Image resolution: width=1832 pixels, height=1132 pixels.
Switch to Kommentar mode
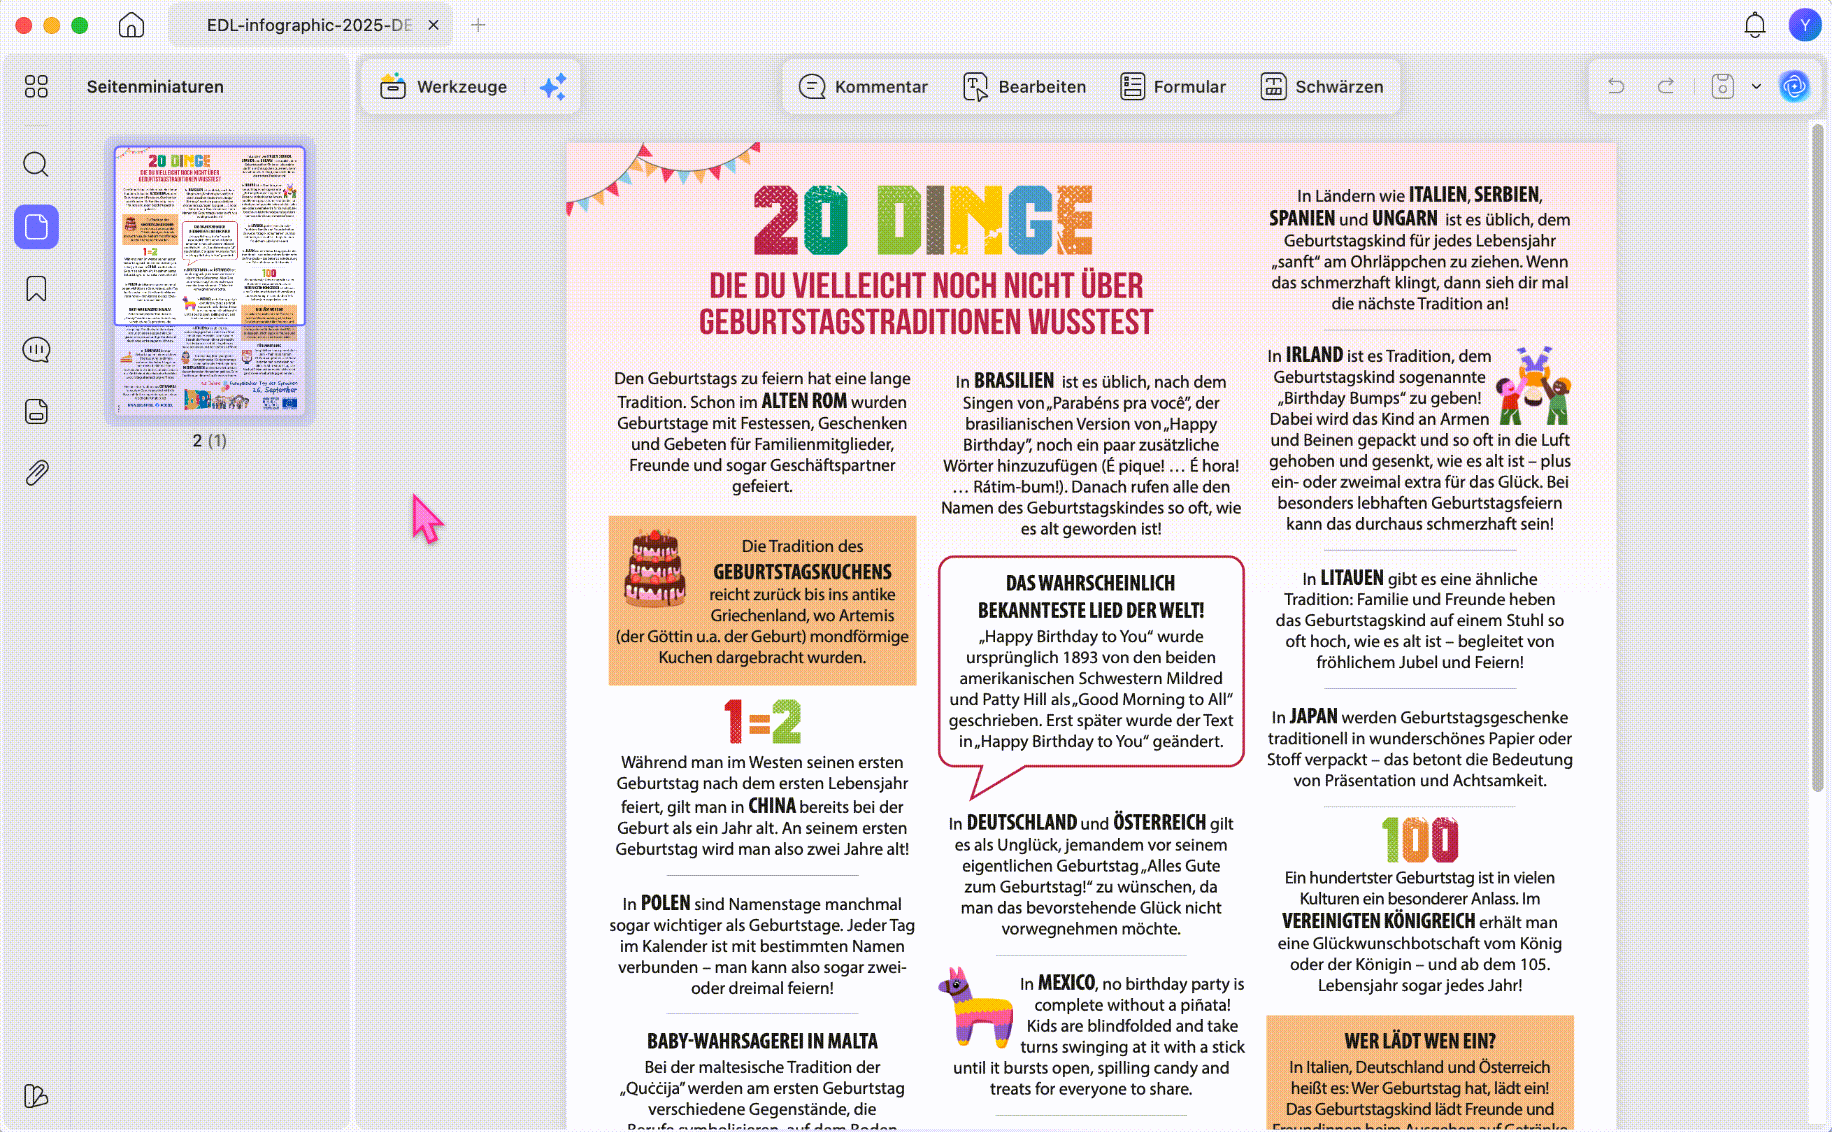coord(864,87)
